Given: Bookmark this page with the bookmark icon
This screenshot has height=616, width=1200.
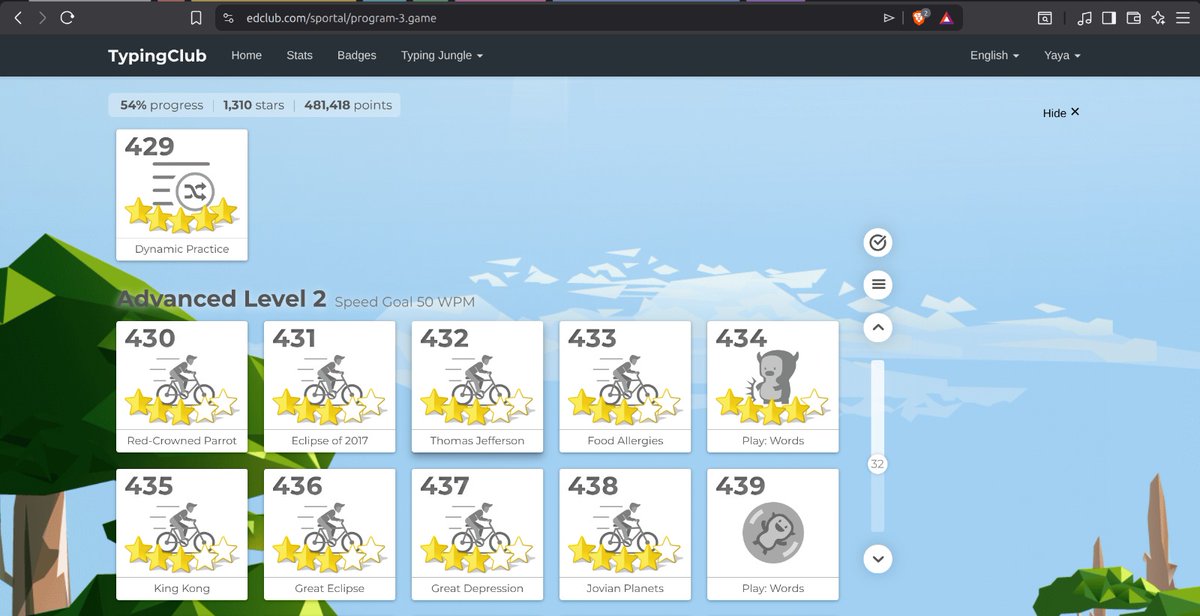Looking at the screenshot, I should 196,18.
